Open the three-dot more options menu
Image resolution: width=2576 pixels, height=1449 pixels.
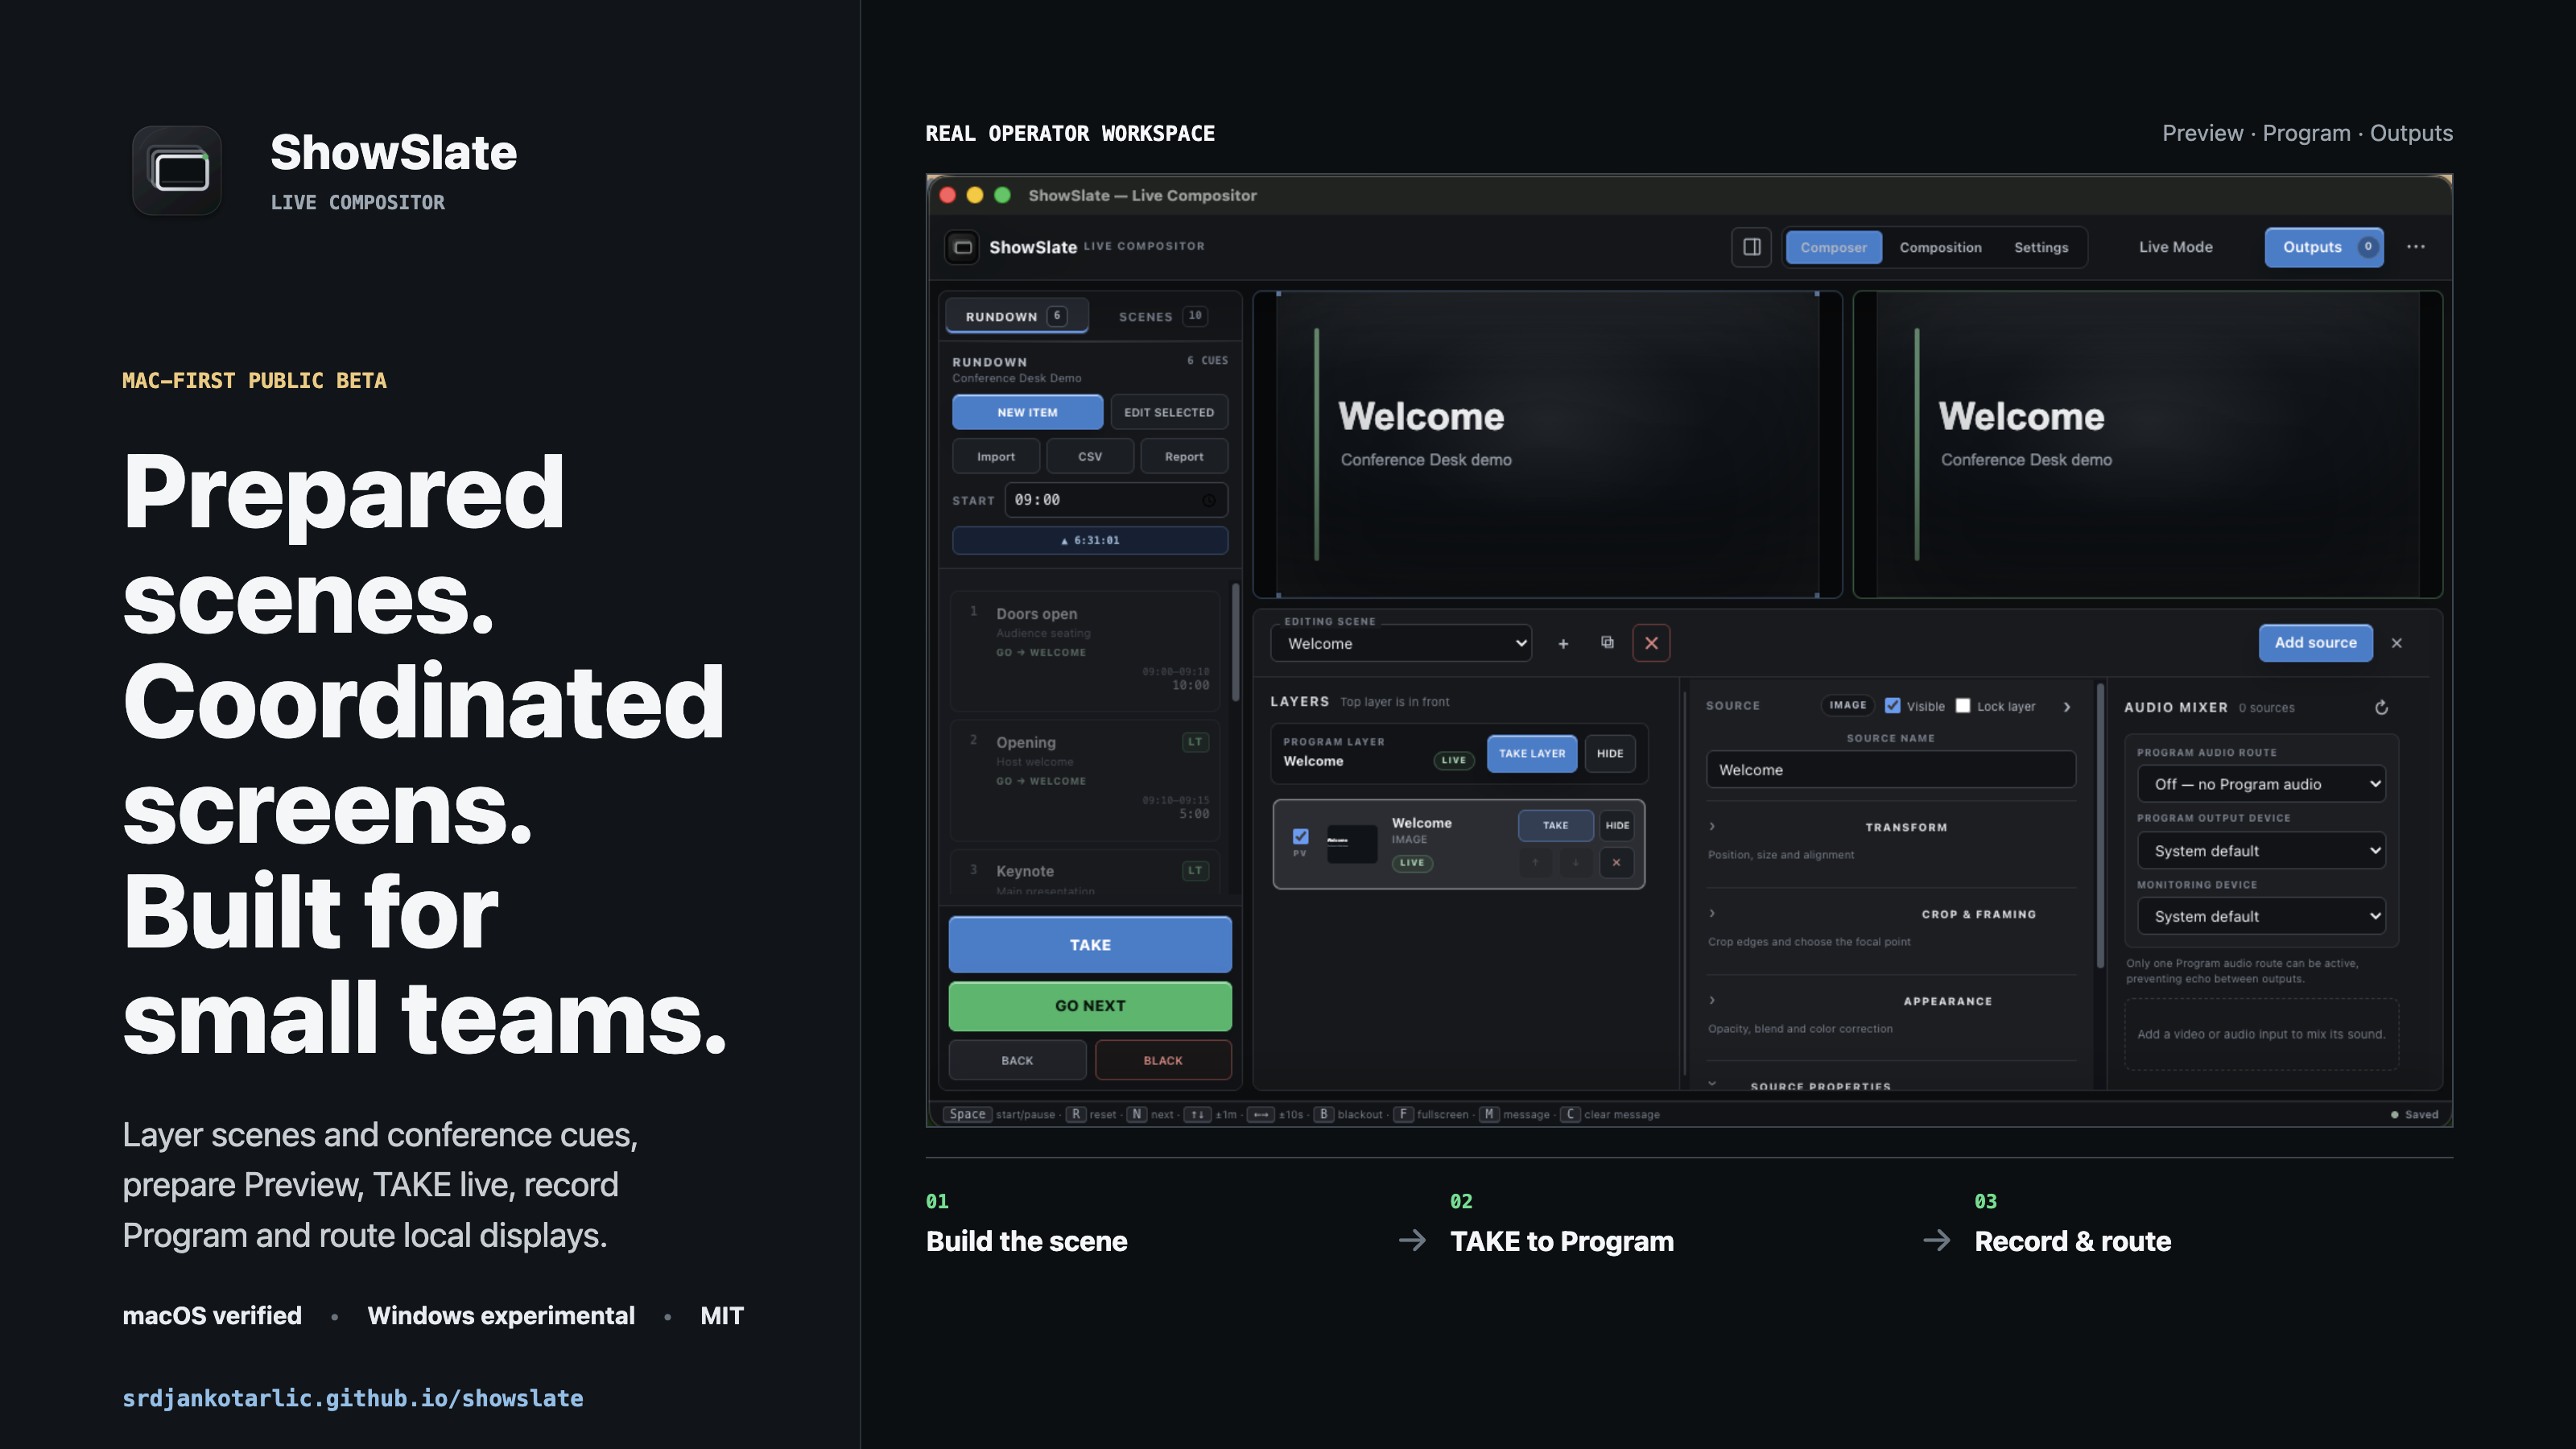[2416, 247]
